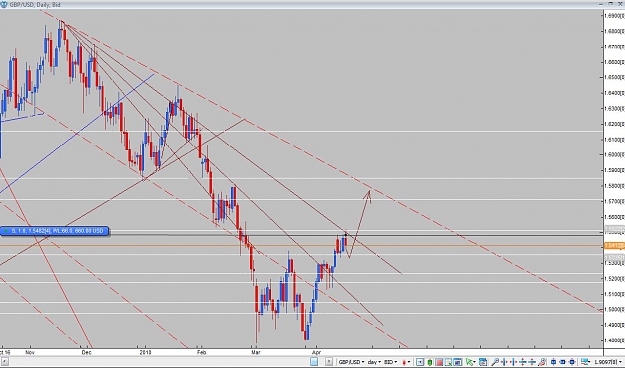This screenshot has width=625, height=368.
Task: Click the blue and red chart templates icon
Action: point(483,362)
